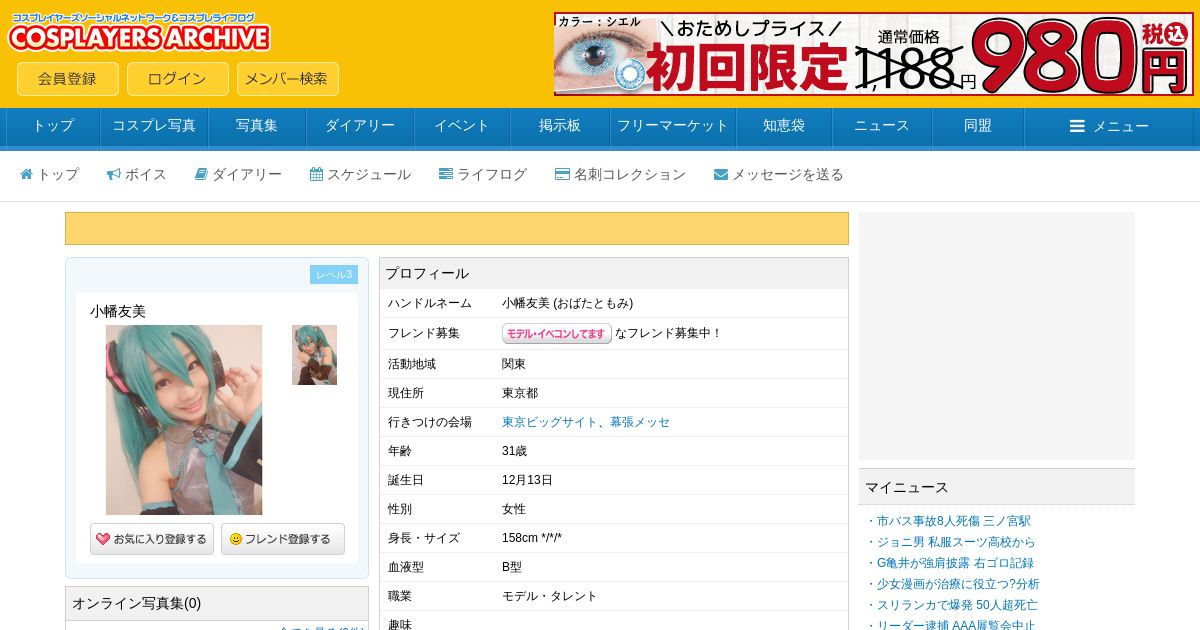This screenshot has width=1200, height=630.
Task: Click the large Miku cosplay profile photo
Action: click(x=184, y=420)
